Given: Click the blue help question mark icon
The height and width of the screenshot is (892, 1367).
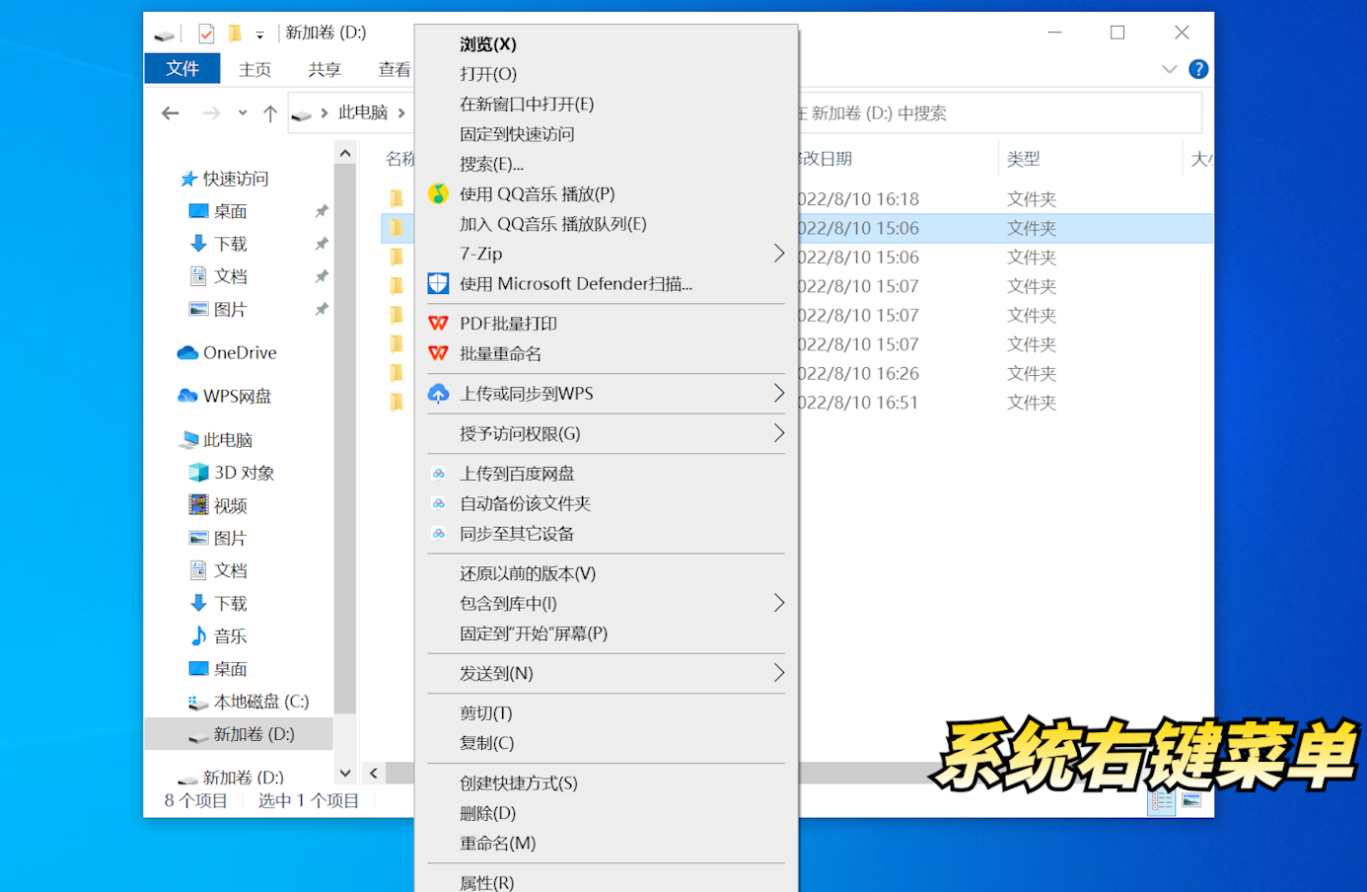Looking at the screenshot, I should tap(1198, 69).
